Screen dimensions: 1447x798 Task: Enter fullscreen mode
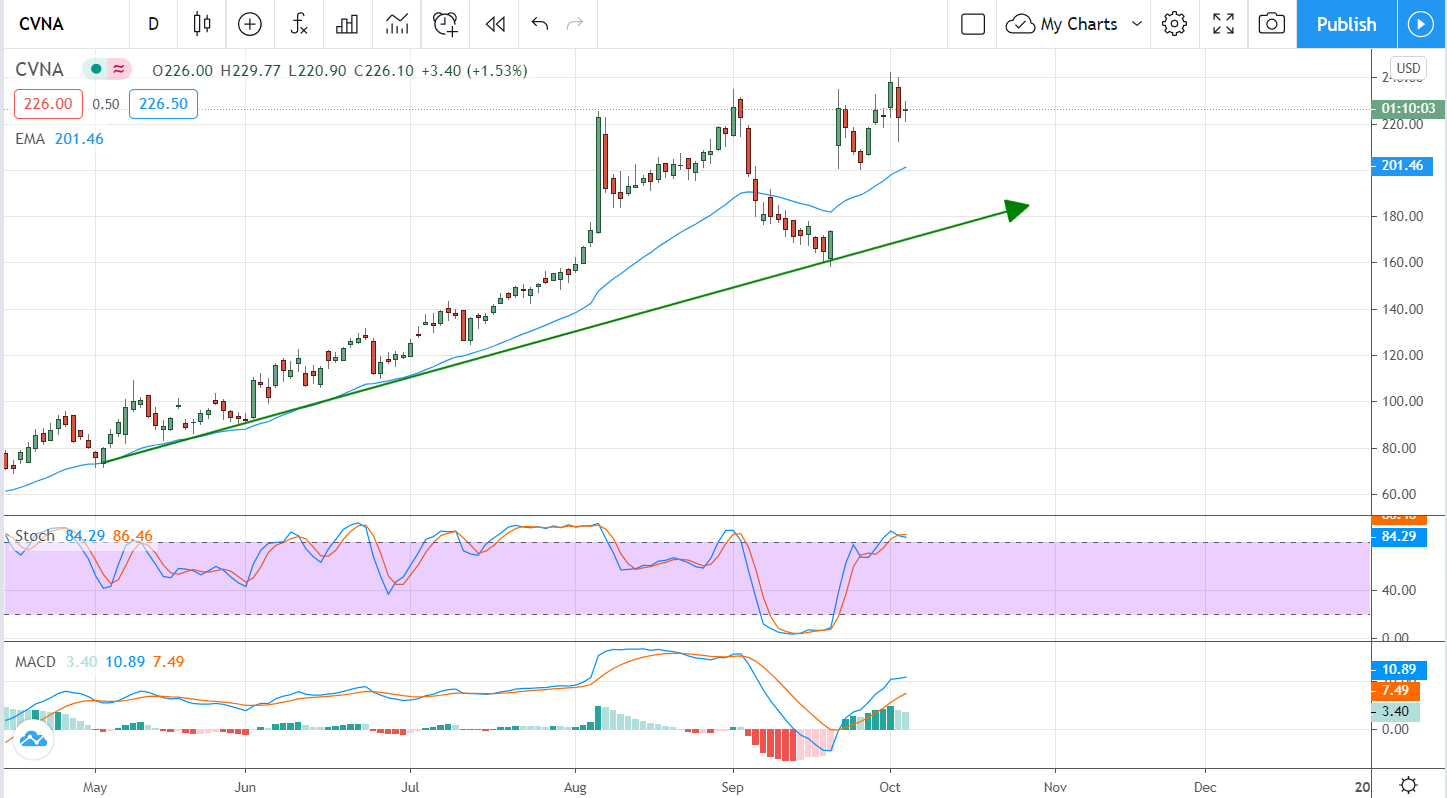click(x=1223, y=24)
